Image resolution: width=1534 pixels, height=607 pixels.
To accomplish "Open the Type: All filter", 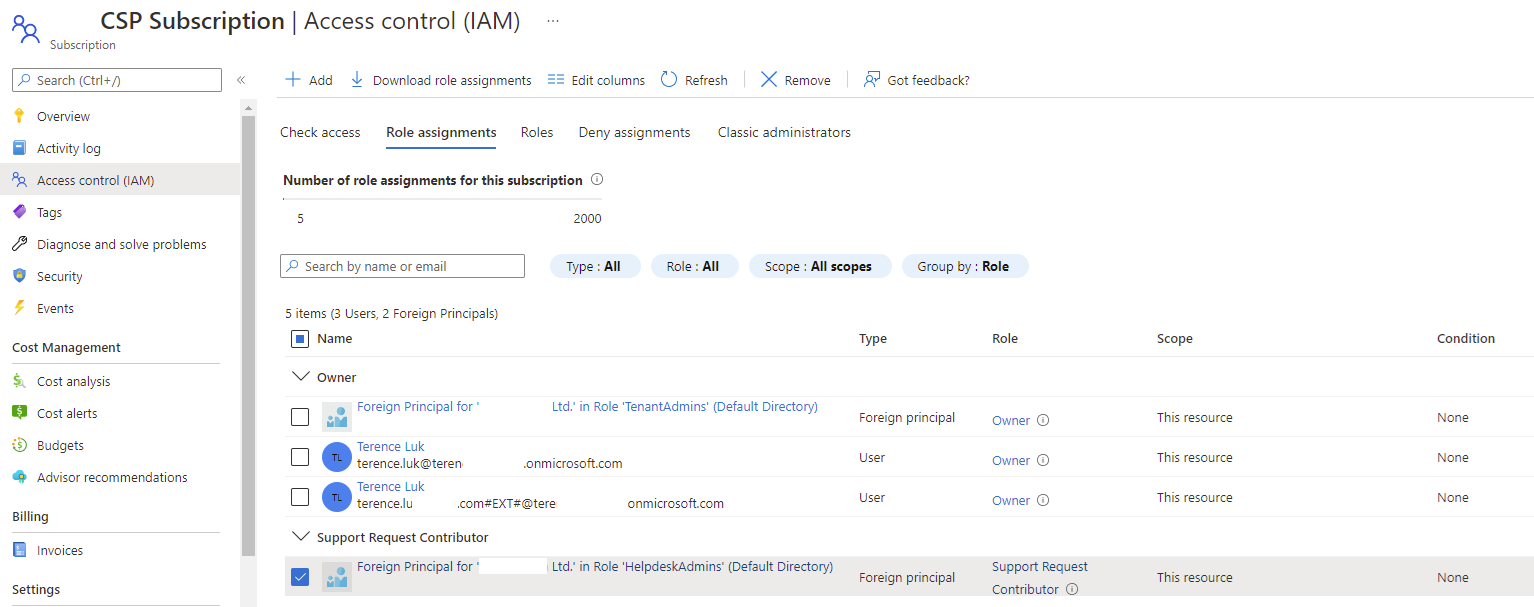I will (594, 266).
